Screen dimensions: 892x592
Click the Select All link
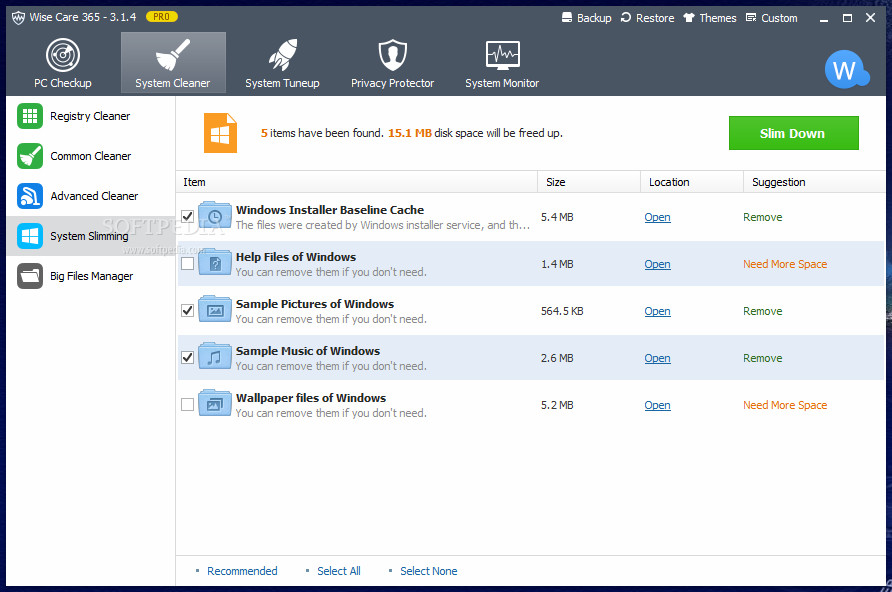[x=338, y=571]
